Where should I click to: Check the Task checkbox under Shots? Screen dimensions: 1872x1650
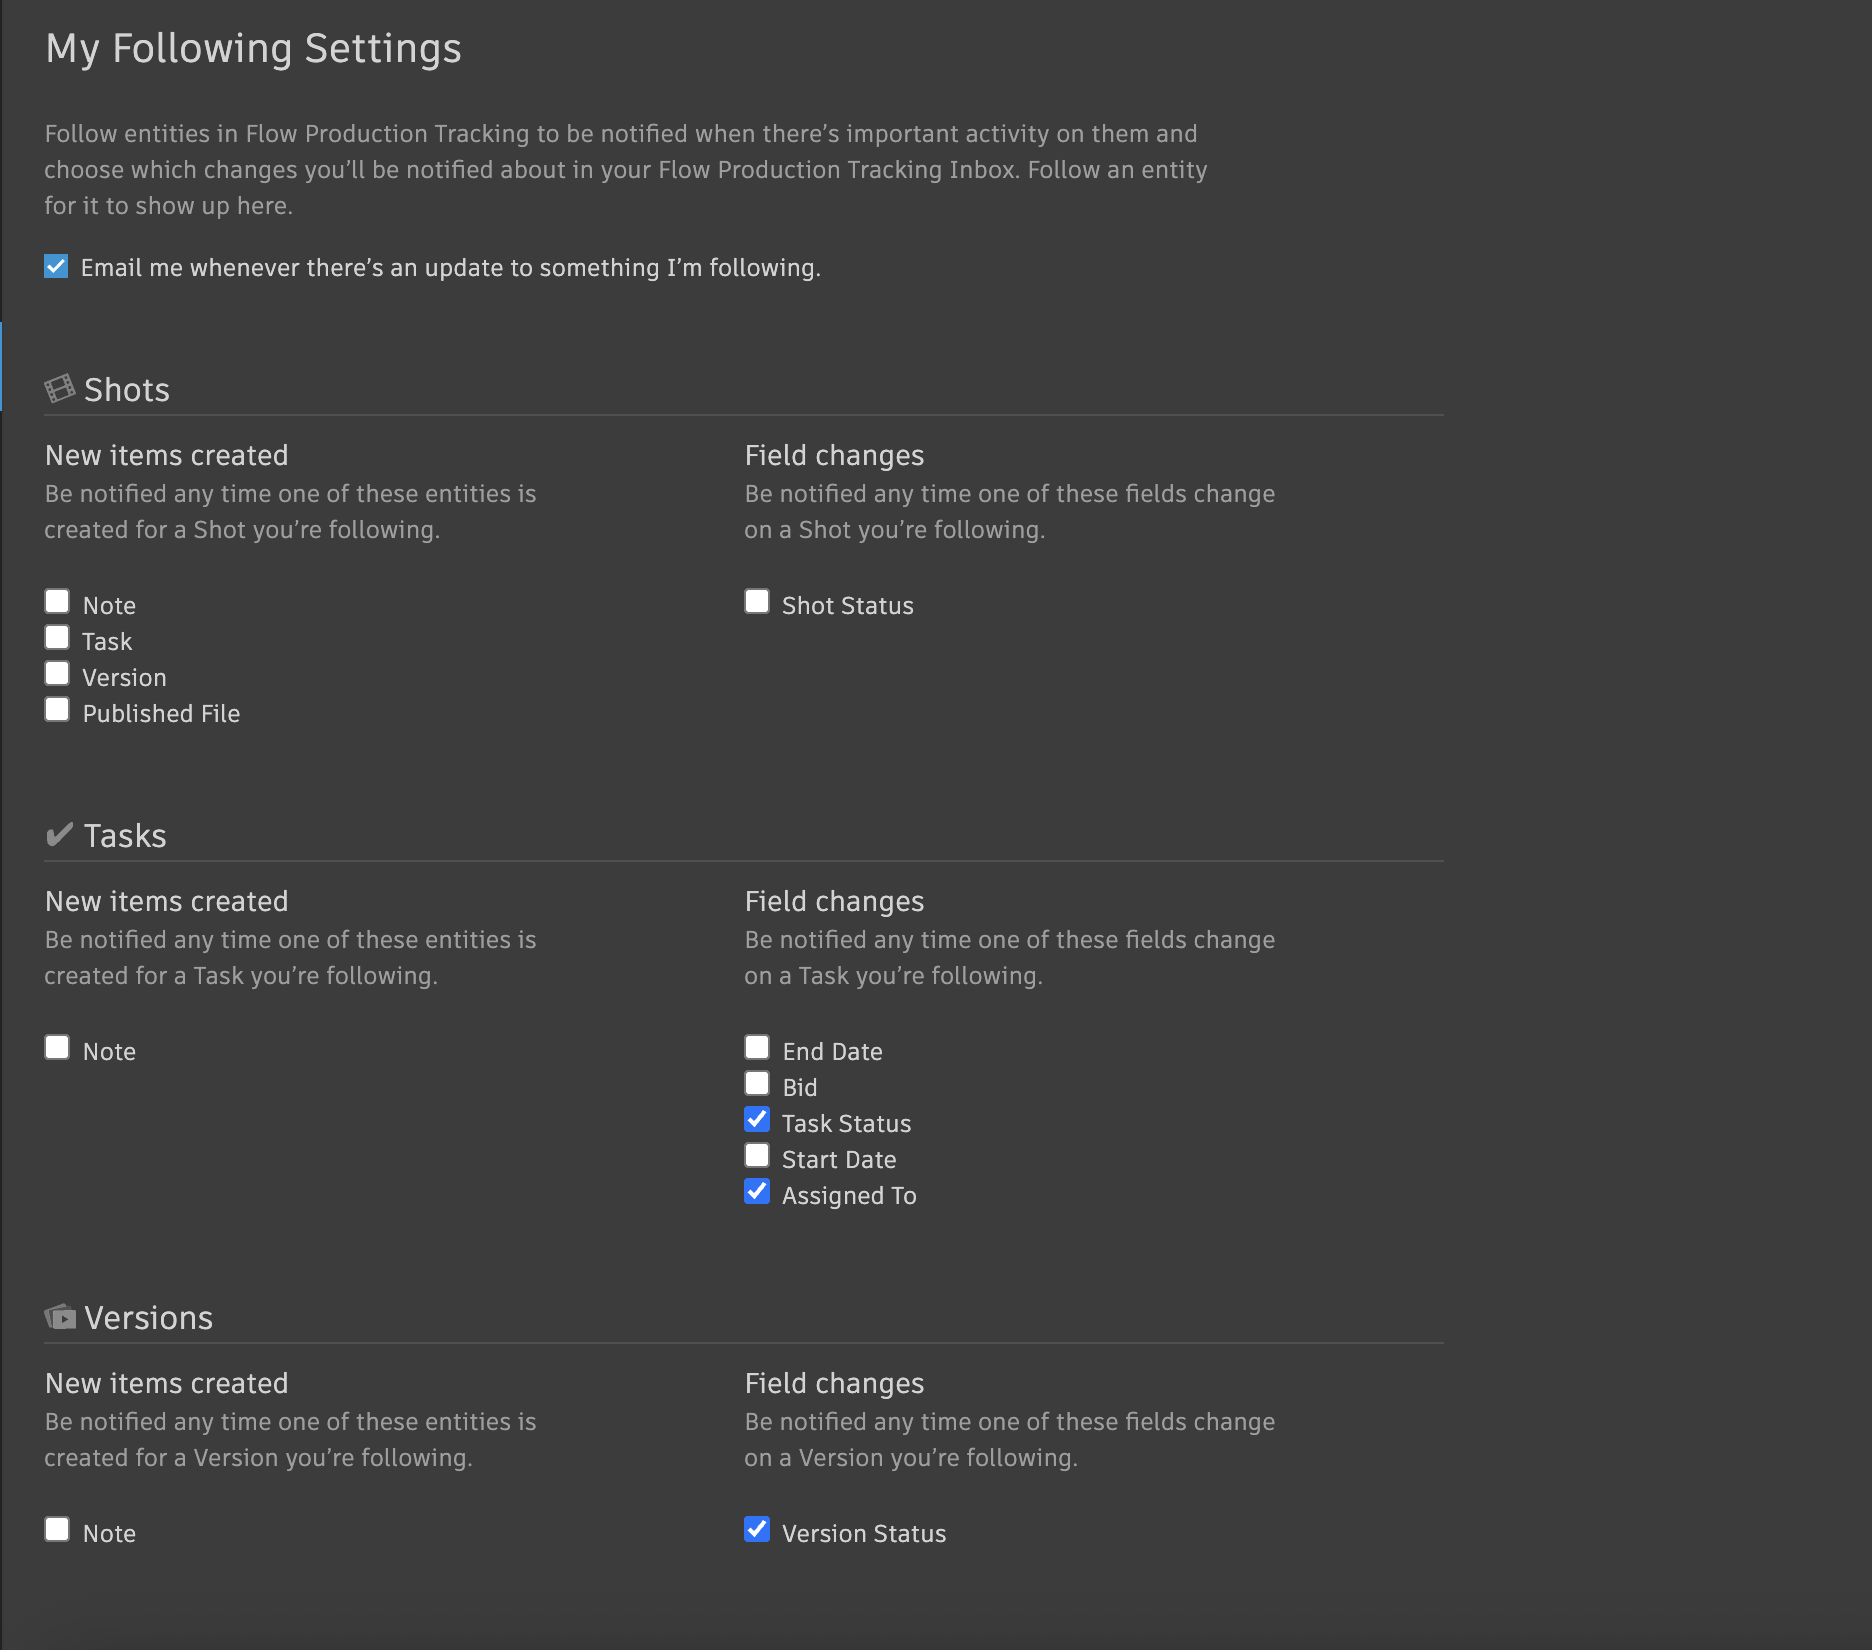57,638
